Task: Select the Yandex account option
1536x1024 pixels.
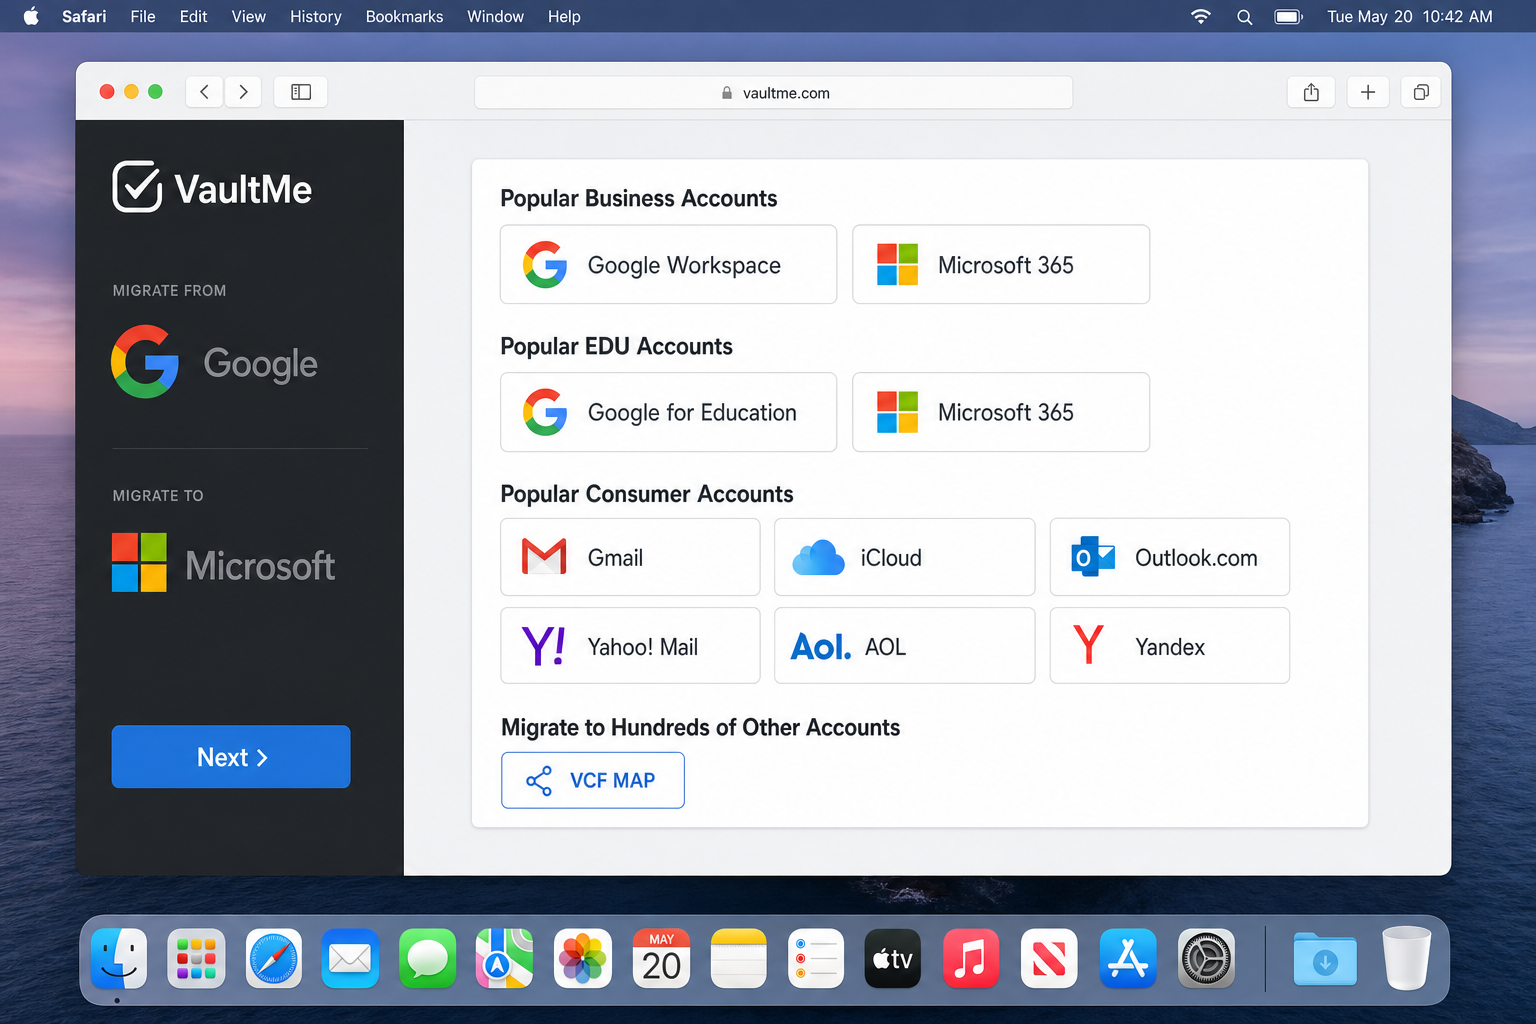Action: (x=1170, y=646)
